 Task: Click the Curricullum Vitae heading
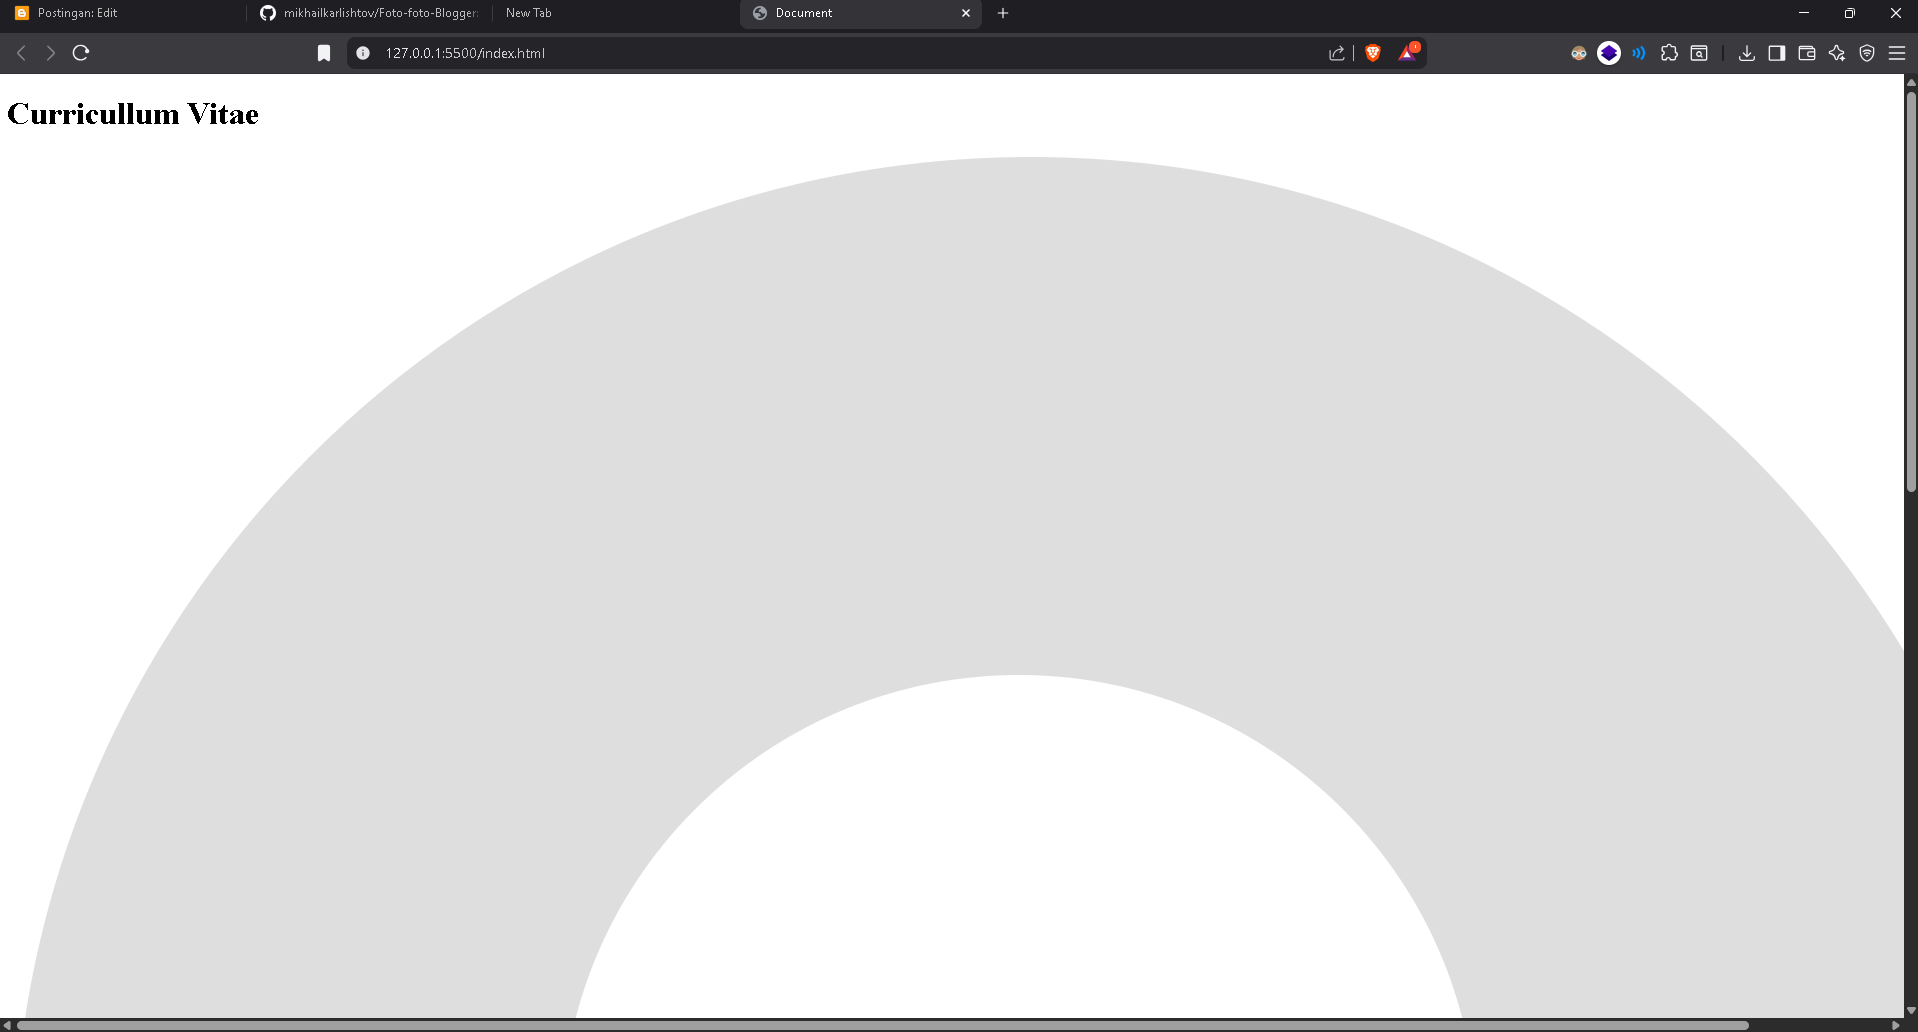133,114
